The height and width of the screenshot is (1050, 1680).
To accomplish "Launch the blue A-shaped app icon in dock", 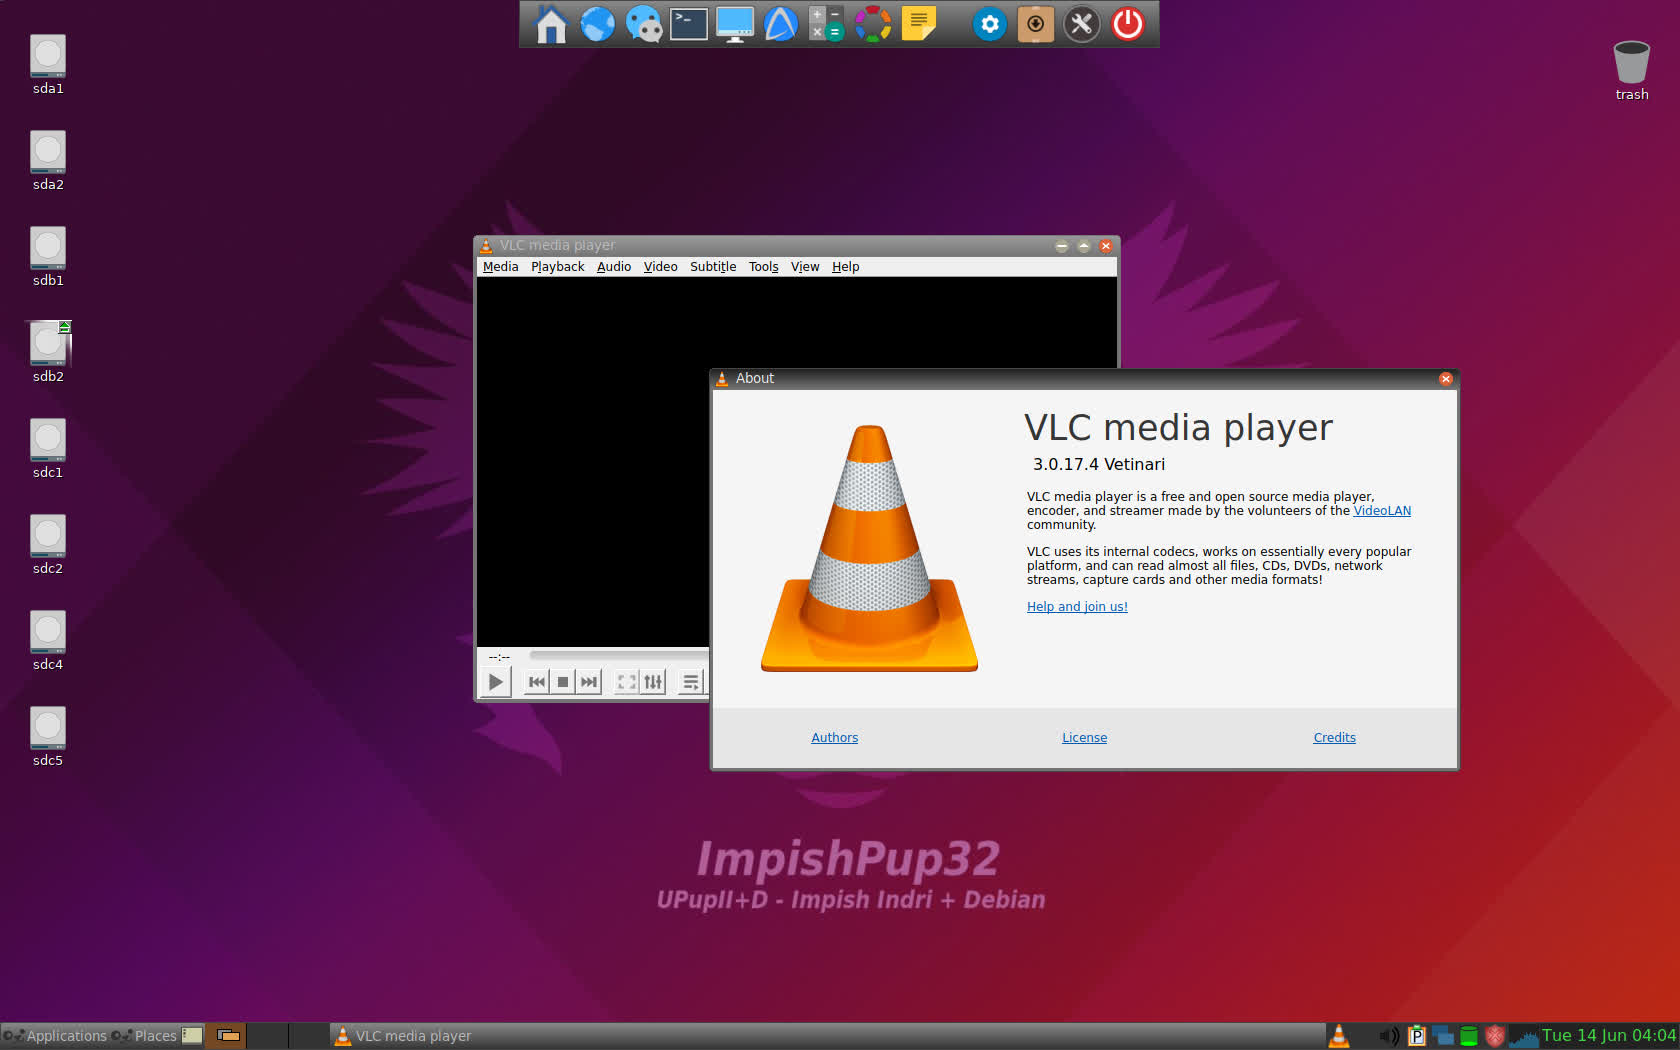I will (781, 24).
